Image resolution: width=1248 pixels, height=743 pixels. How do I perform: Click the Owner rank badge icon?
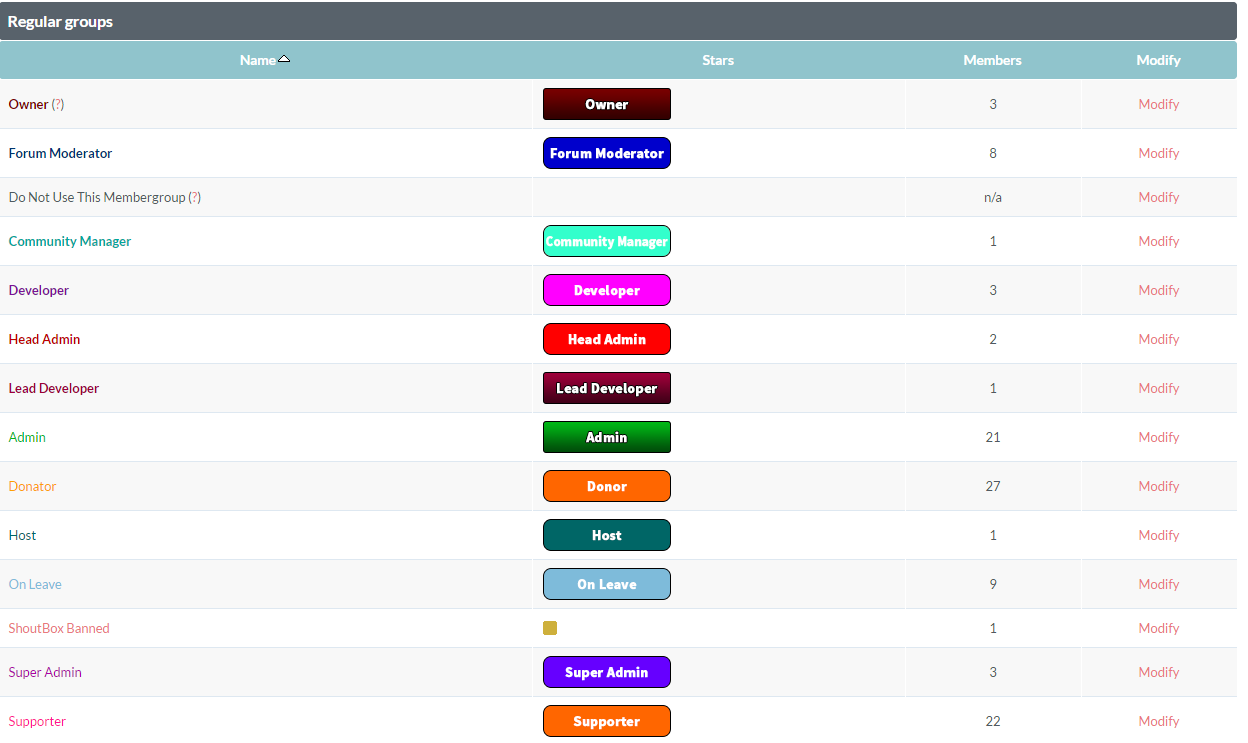pos(606,104)
